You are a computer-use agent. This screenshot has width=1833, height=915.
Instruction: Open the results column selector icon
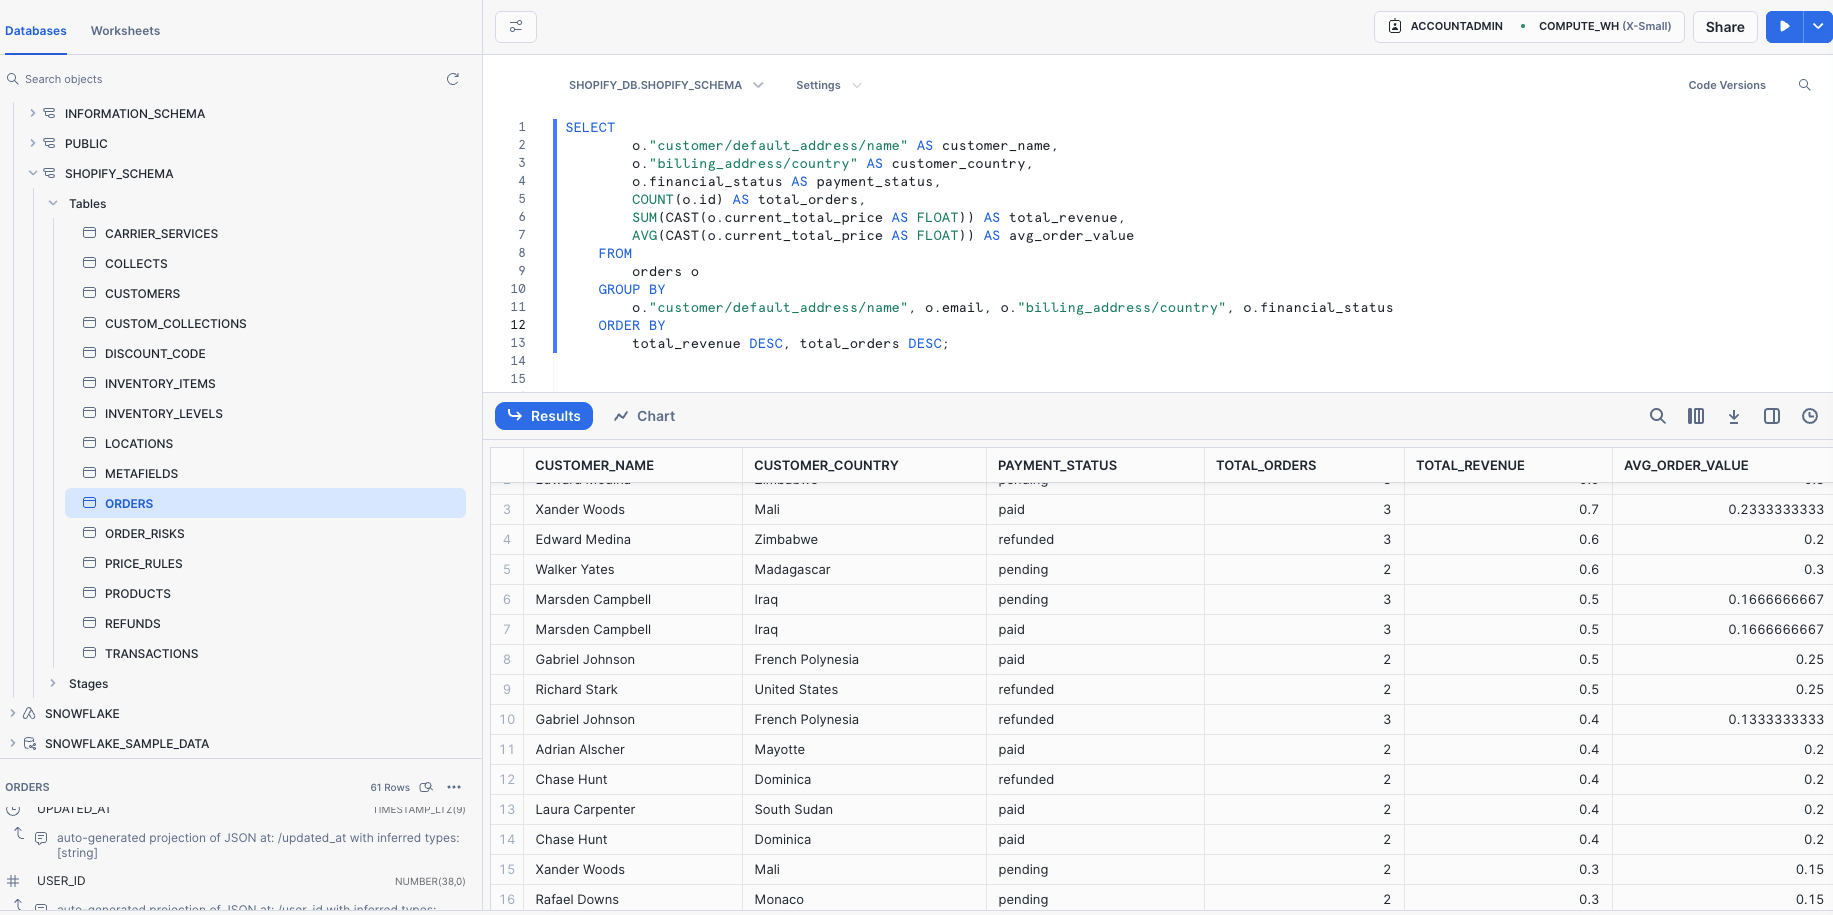point(1696,416)
